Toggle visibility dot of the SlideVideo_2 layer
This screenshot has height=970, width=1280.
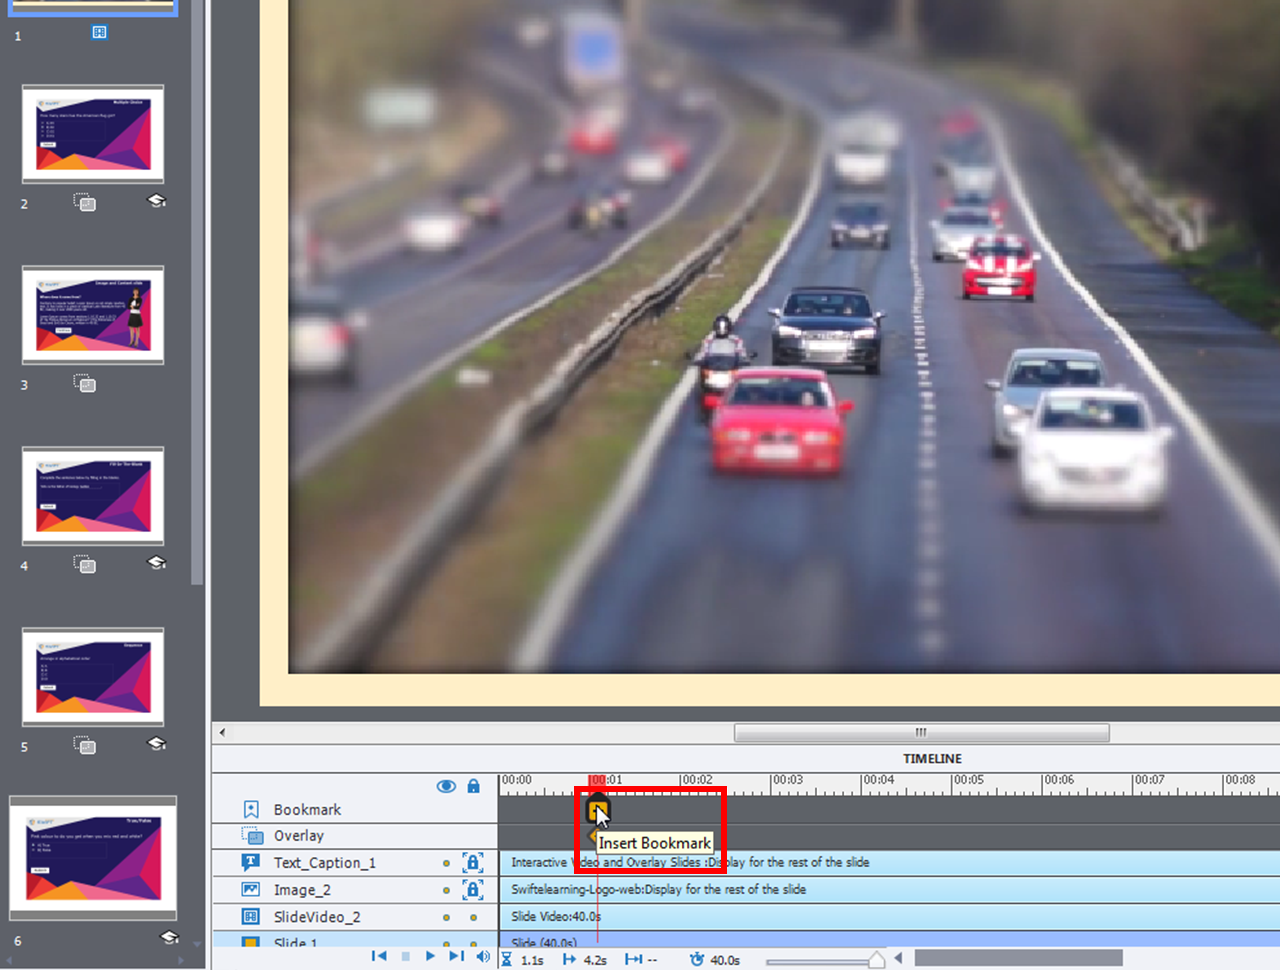click(x=446, y=917)
